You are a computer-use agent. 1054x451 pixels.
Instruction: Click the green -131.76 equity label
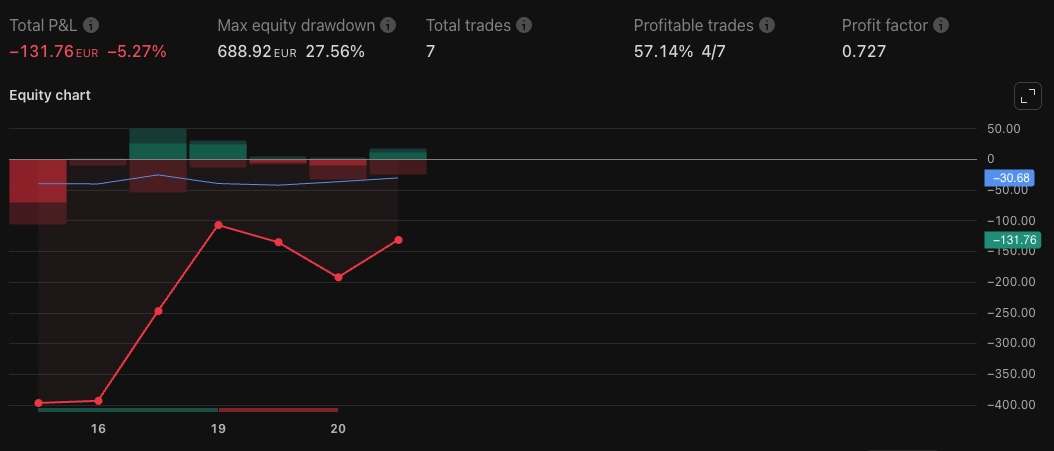[x=1011, y=240]
